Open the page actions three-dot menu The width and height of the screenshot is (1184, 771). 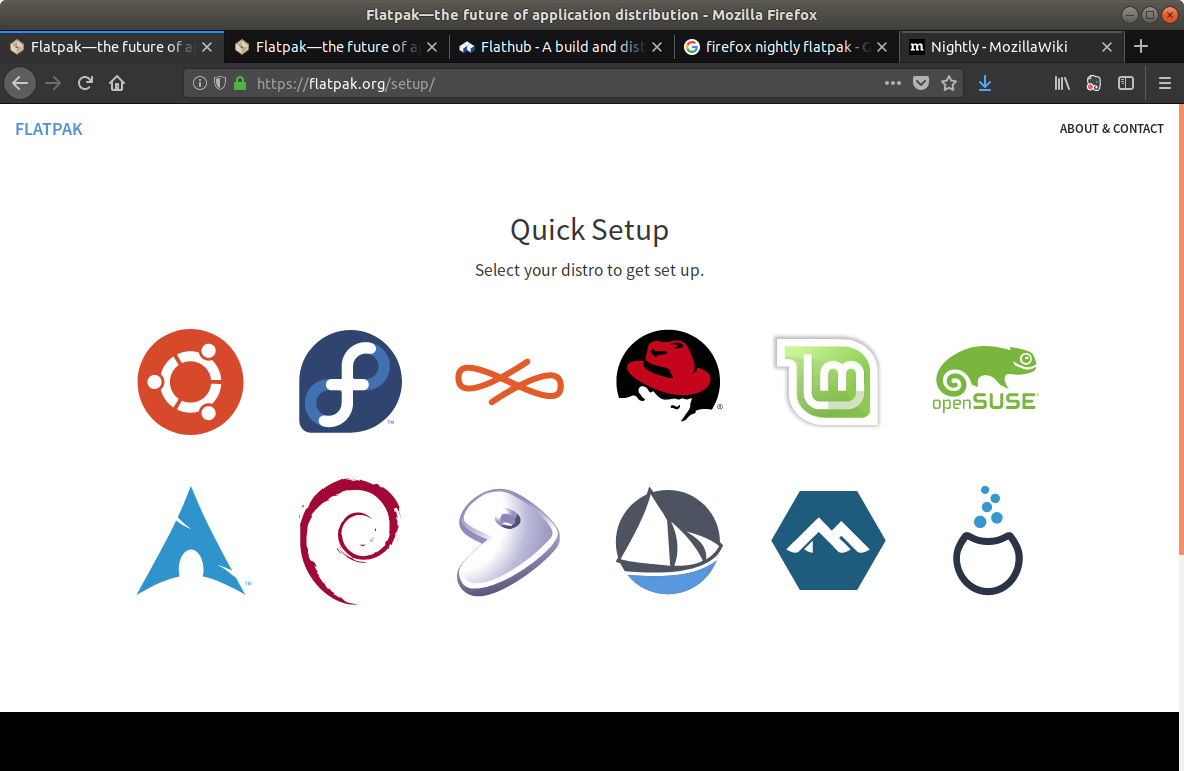(x=893, y=84)
